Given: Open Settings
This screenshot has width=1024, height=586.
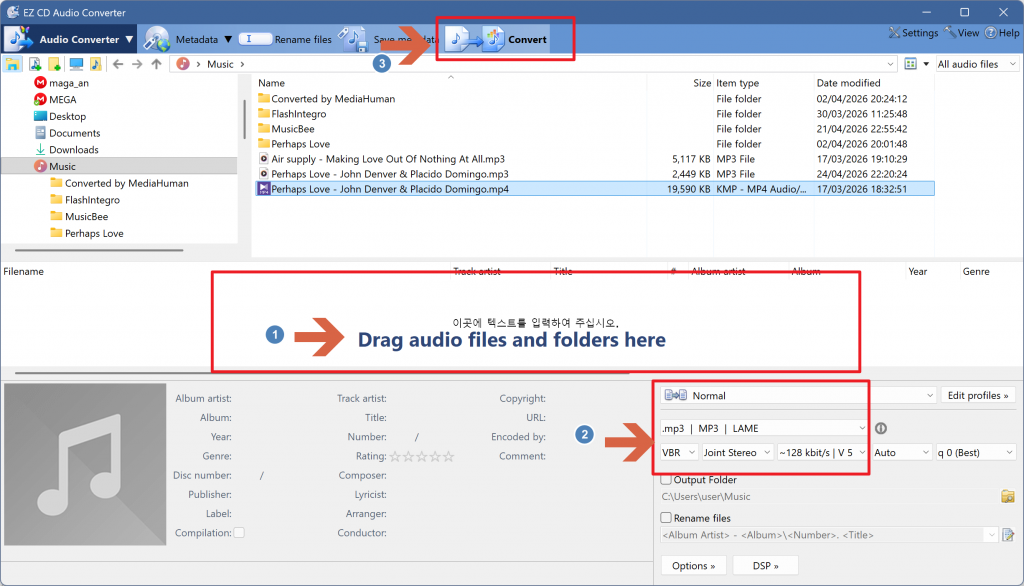Looking at the screenshot, I should pos(913,33).
